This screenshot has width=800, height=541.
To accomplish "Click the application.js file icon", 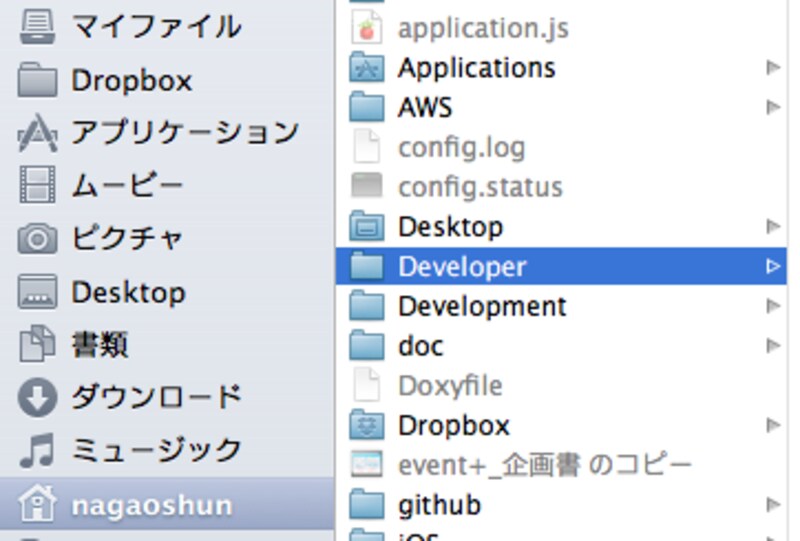I will coord(366,28).
